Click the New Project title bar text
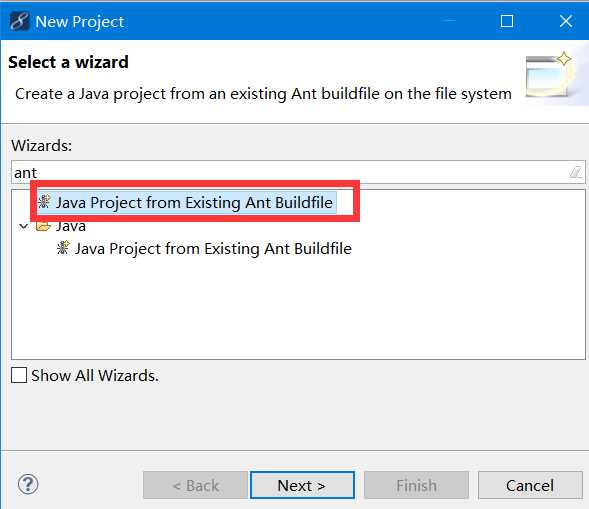The image size is (589, 509). pyautogui.click(x=80, y=22)
